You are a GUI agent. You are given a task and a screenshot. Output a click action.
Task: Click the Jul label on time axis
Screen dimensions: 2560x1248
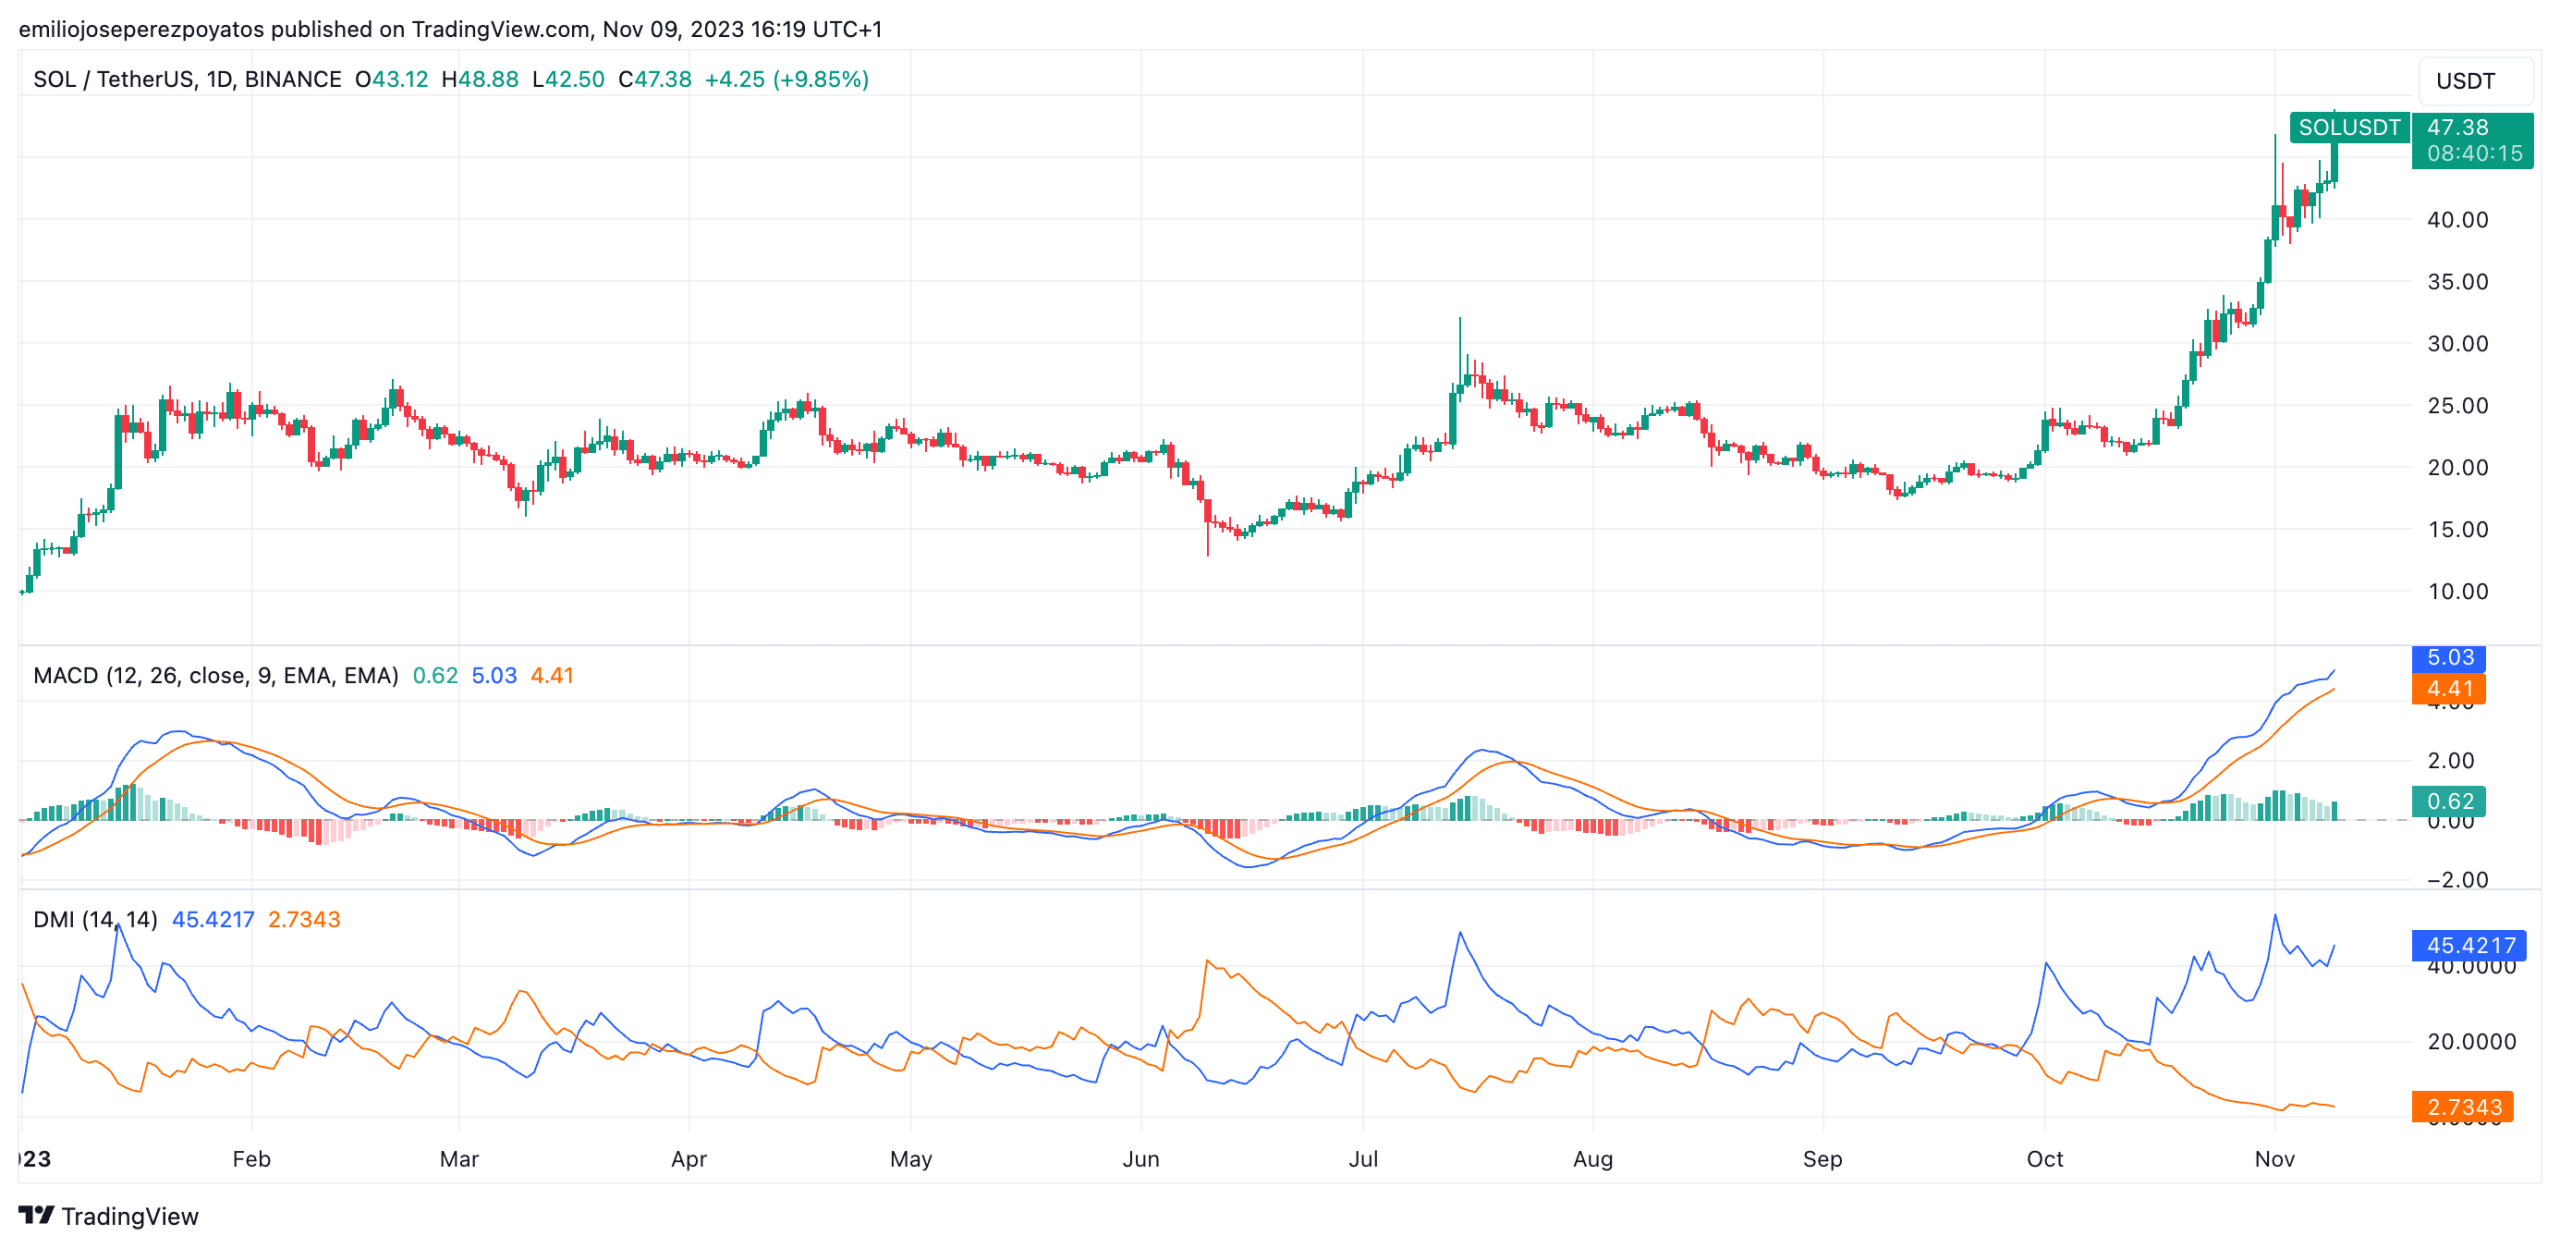pyautogui.click(x=1362, y=1159)
